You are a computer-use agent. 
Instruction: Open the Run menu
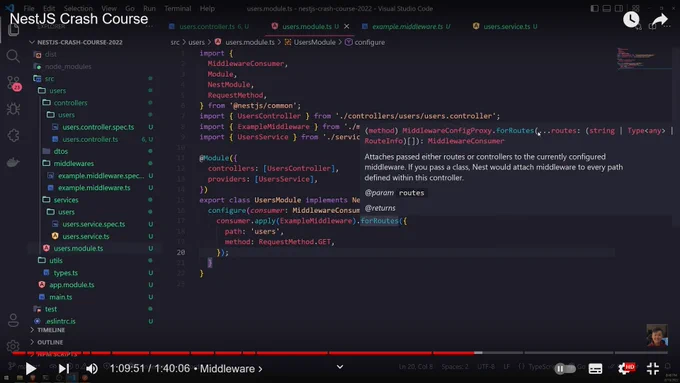click(149, 8)
